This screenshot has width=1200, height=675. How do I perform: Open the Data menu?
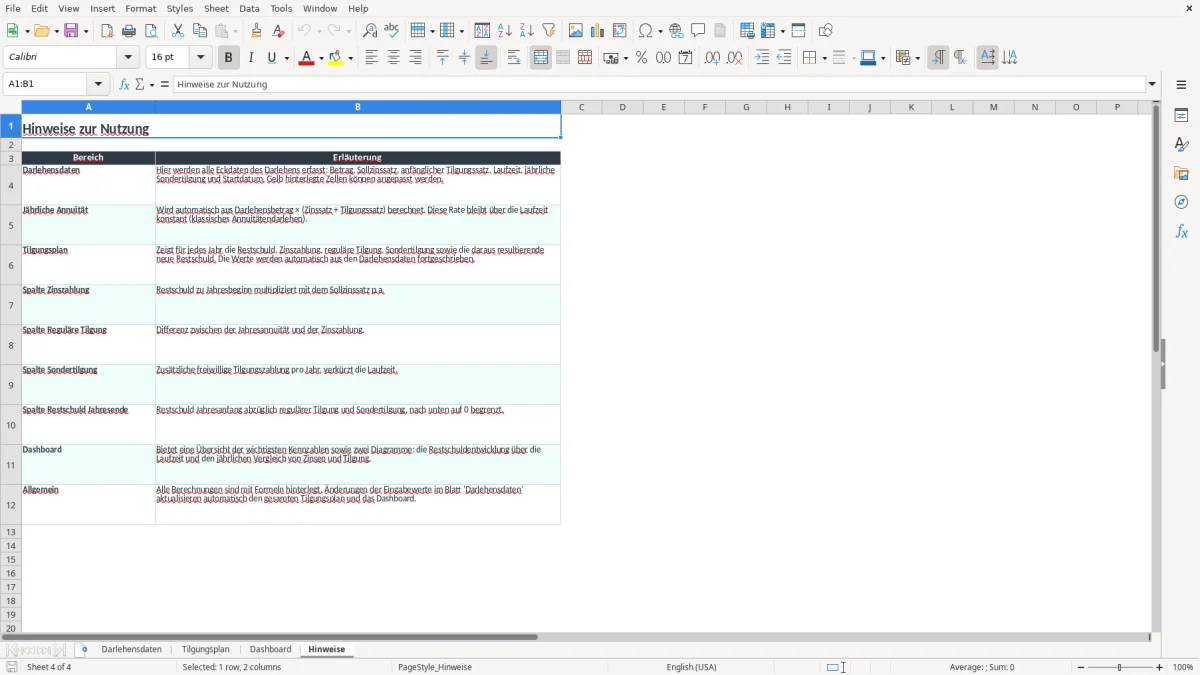[x=249, y=8]
